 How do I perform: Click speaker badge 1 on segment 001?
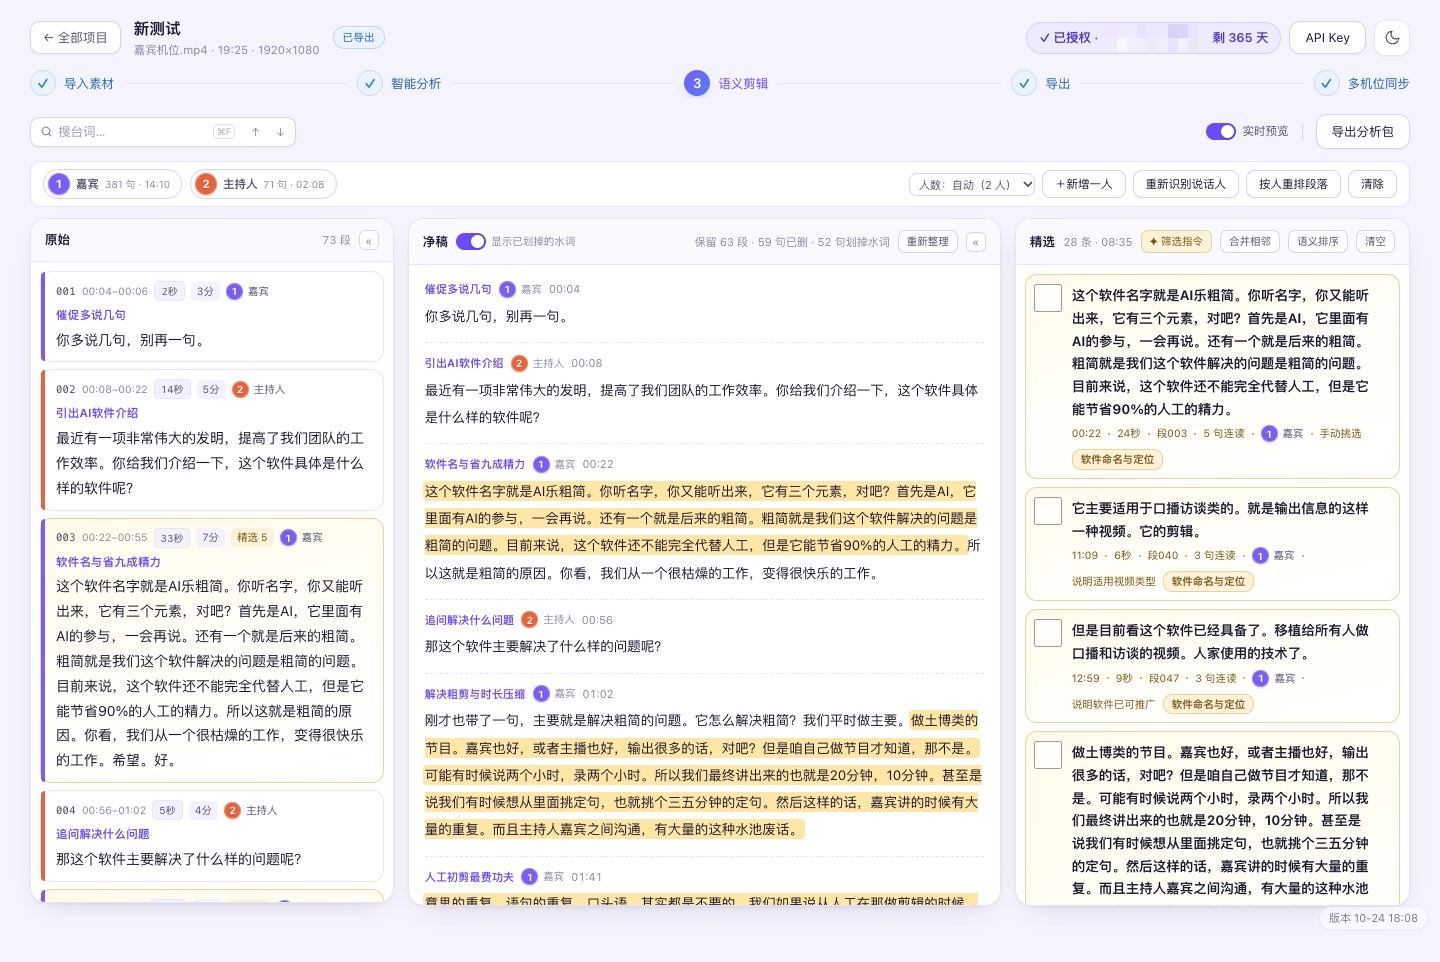click(x=234, y=291)
